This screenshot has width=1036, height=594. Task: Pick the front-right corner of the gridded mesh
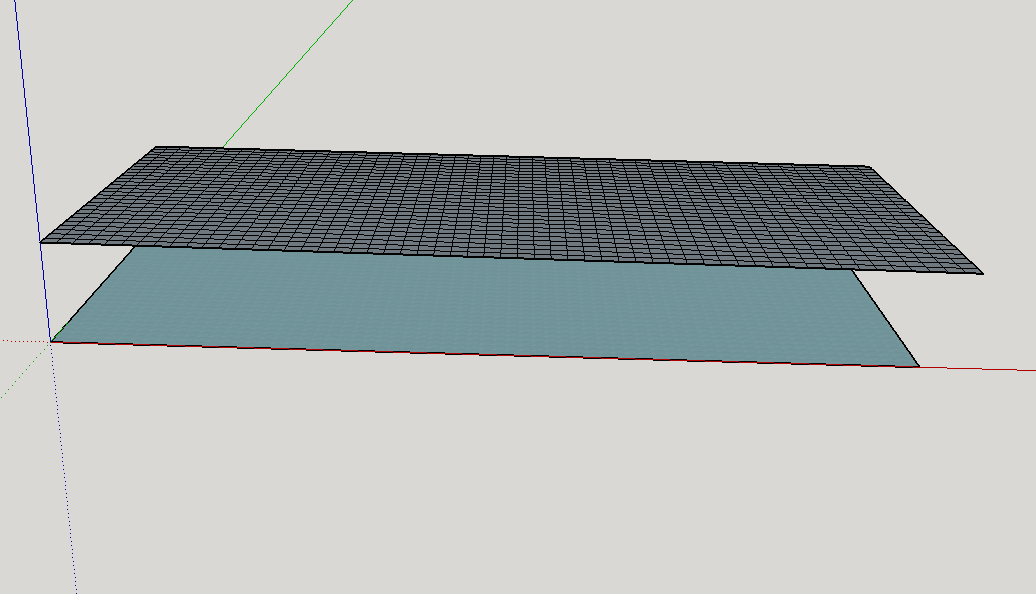983,273
